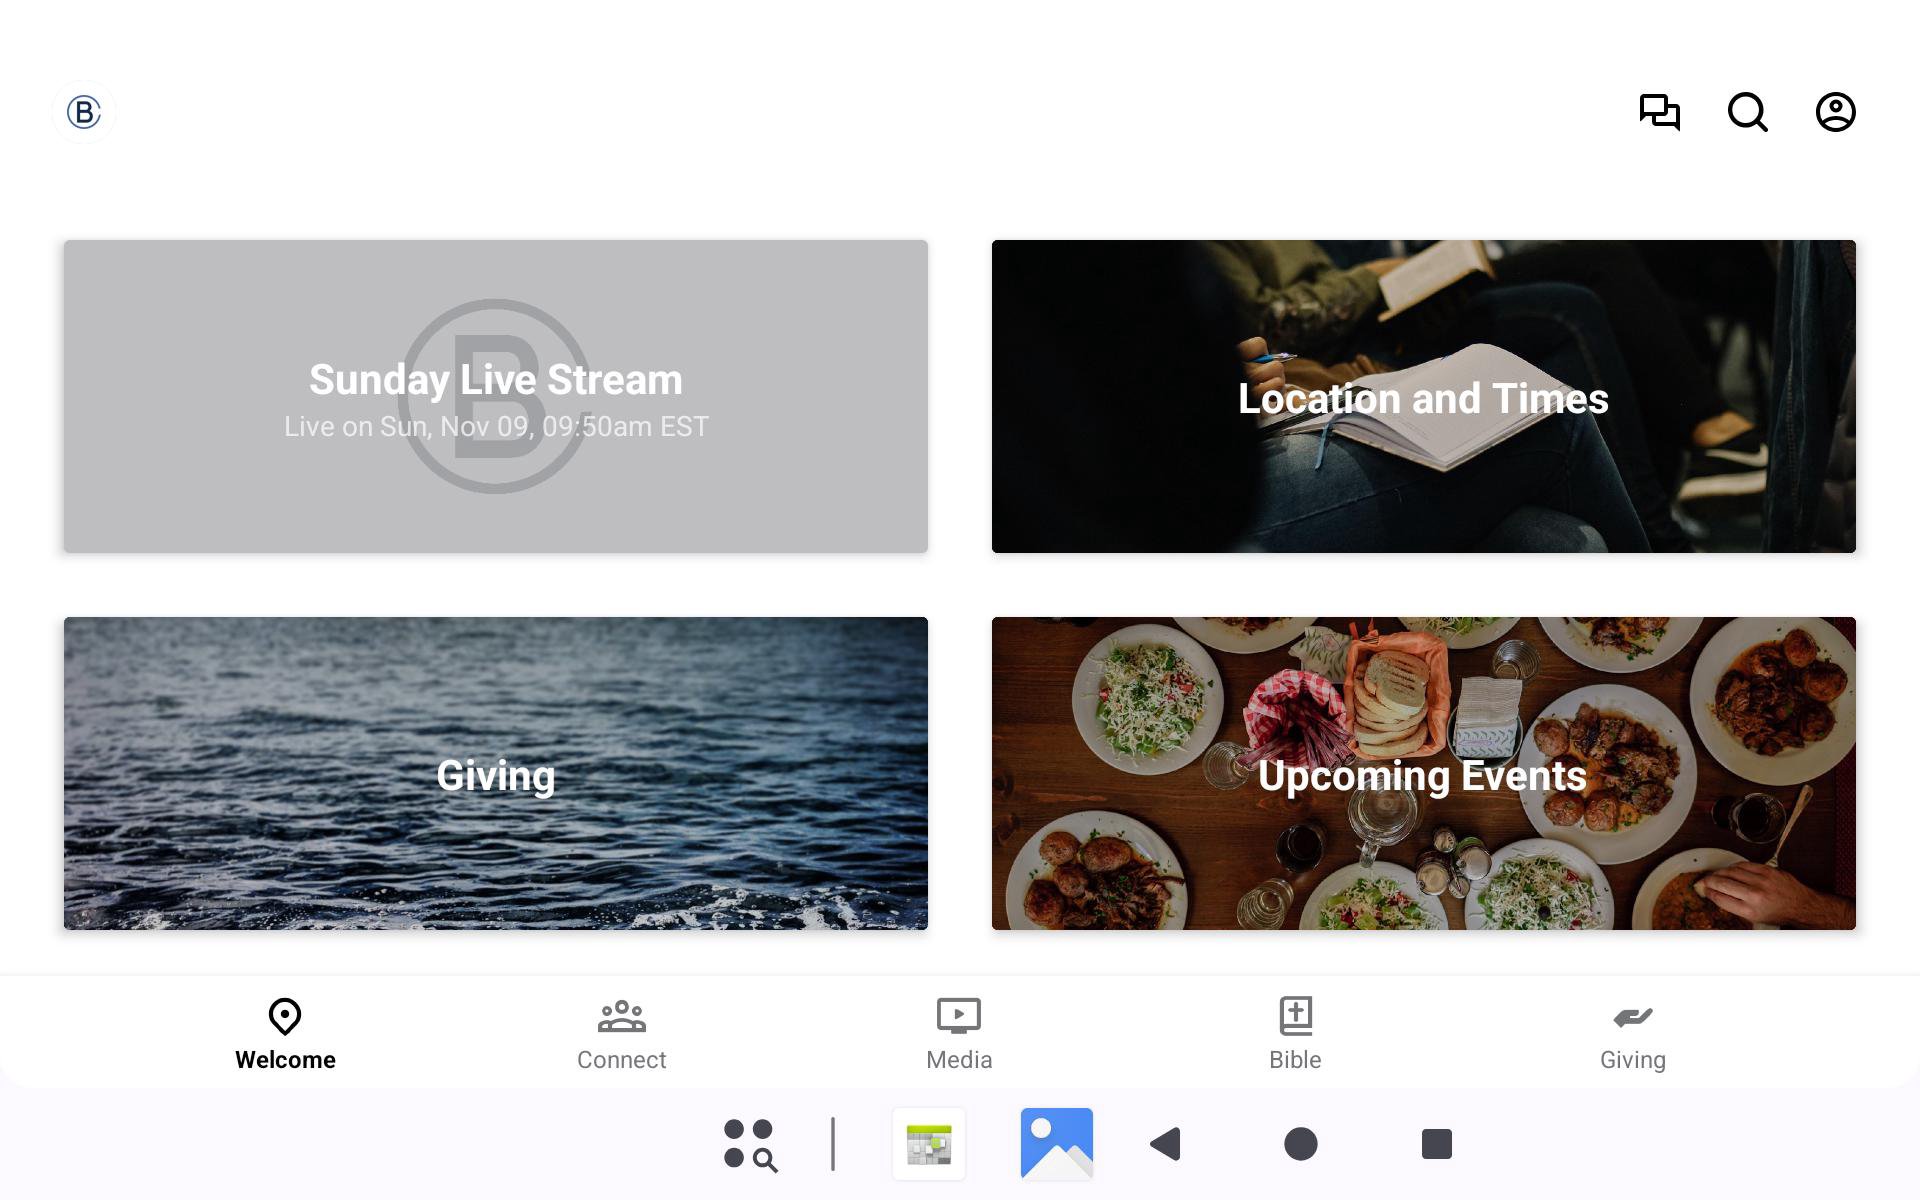The height and width of the screenshot is (1200, 1920).
Task: Tap the Giving hand icon in nav
Action: tap(1632, 1017)
